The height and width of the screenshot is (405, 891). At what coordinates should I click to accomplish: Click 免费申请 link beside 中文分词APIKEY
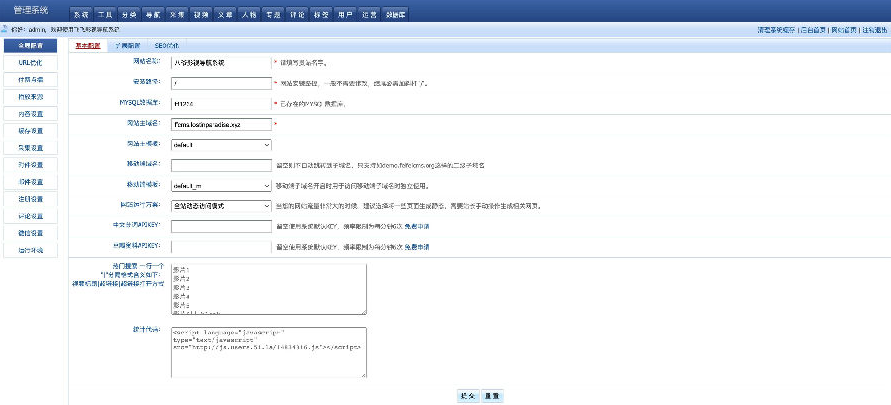point(417,226)
